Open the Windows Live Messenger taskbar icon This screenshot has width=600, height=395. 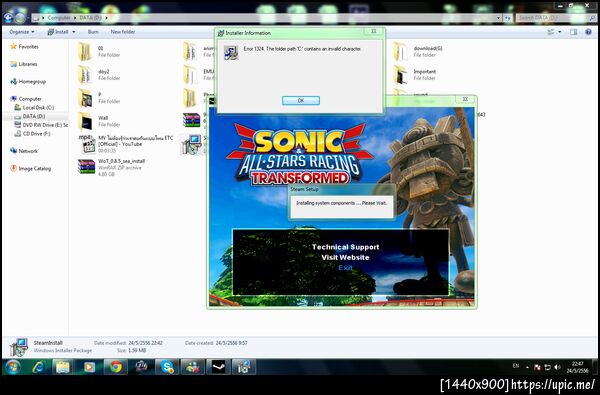coord(193,367)
